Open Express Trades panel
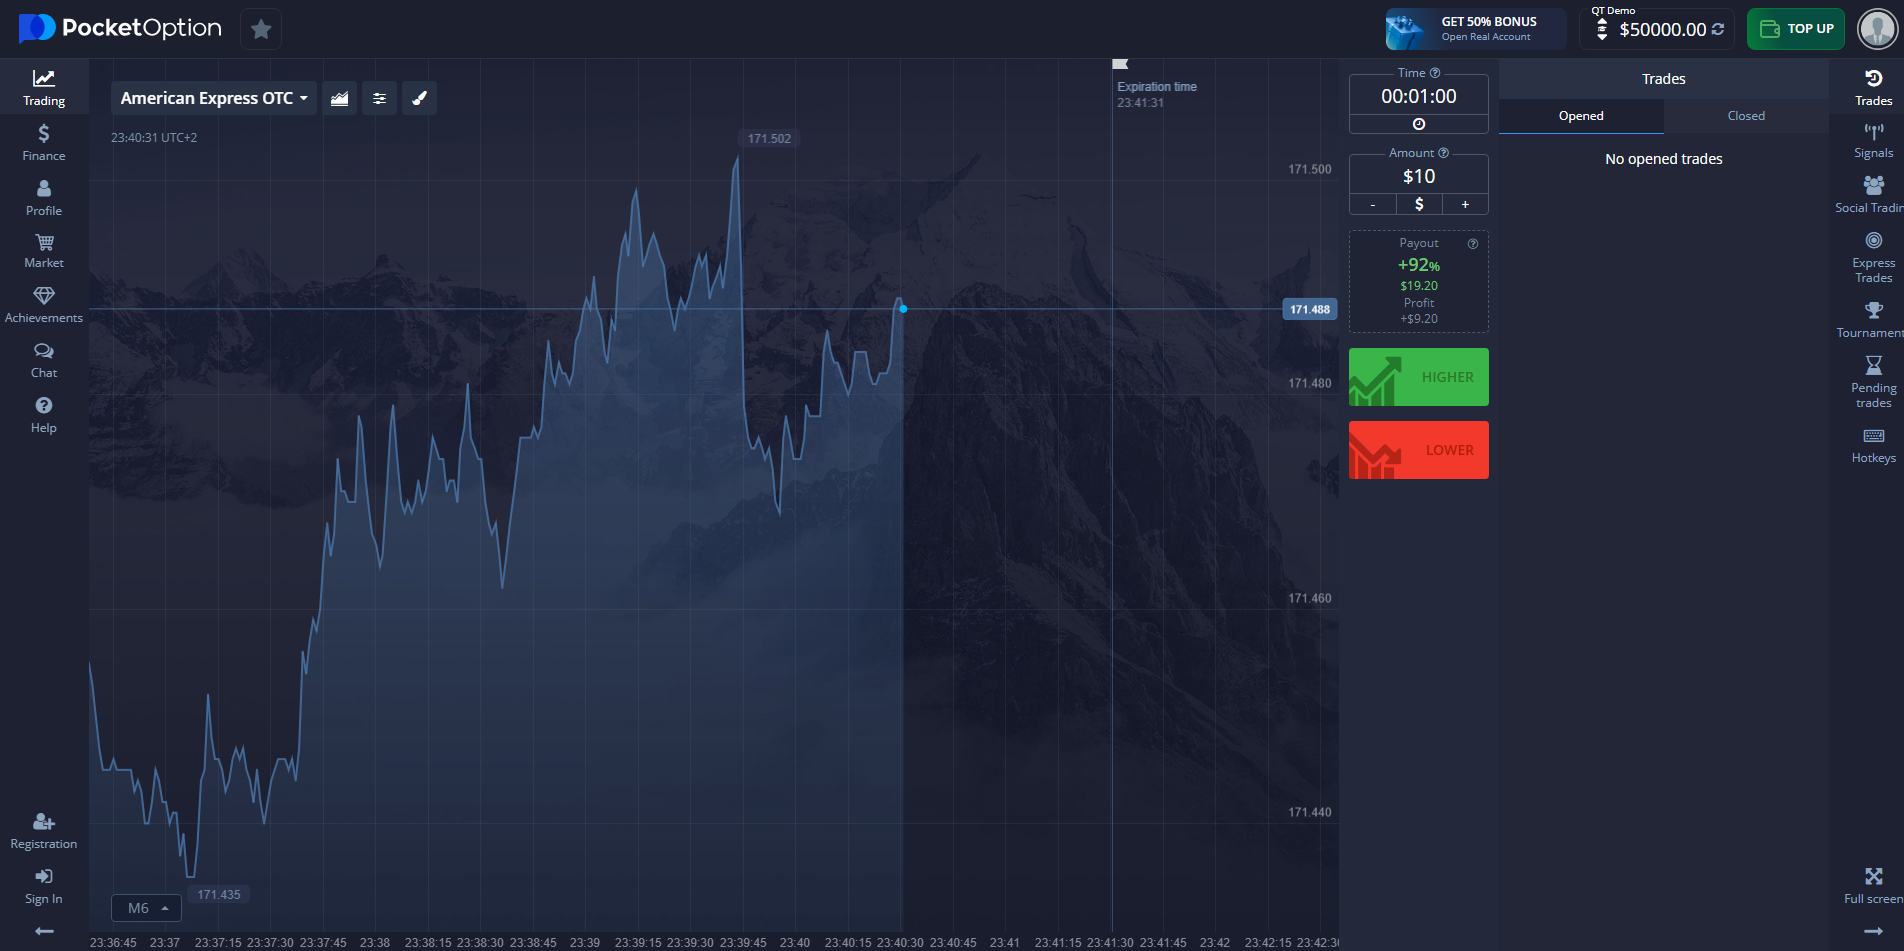1904x951 pixels. point(1873,257)
